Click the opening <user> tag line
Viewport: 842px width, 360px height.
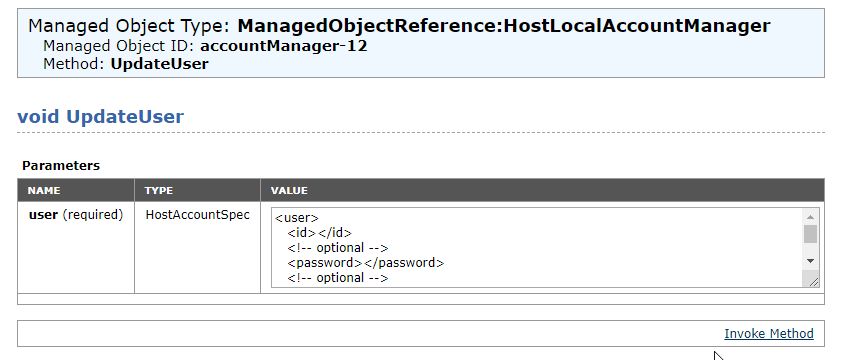coord(297,218)
